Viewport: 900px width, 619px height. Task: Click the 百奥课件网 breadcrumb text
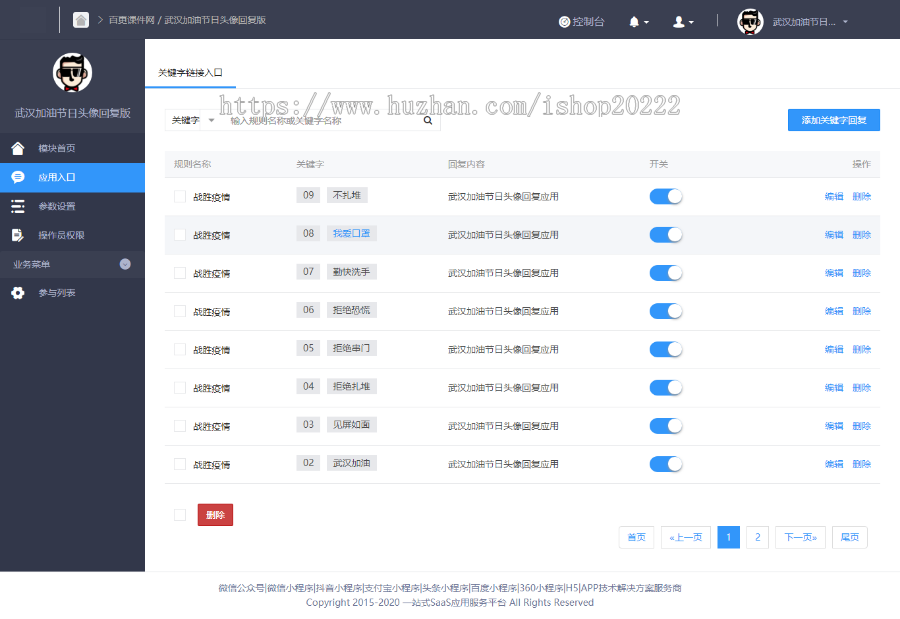(x=131, y=20)
